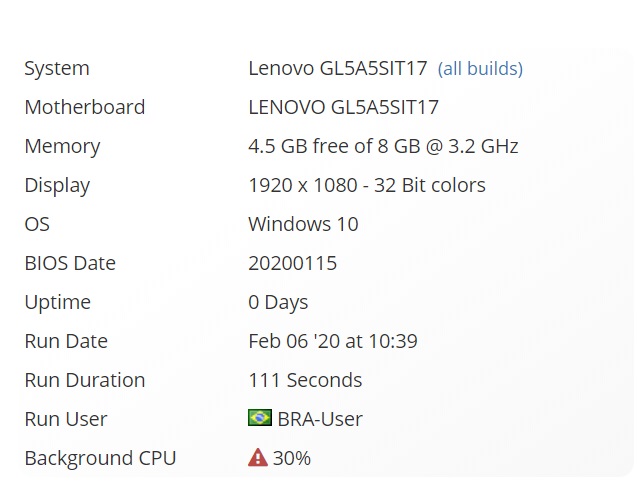
Task: Select the LENOVO GL5A5SIT17 motherboard value
Action: coord(343,107)
